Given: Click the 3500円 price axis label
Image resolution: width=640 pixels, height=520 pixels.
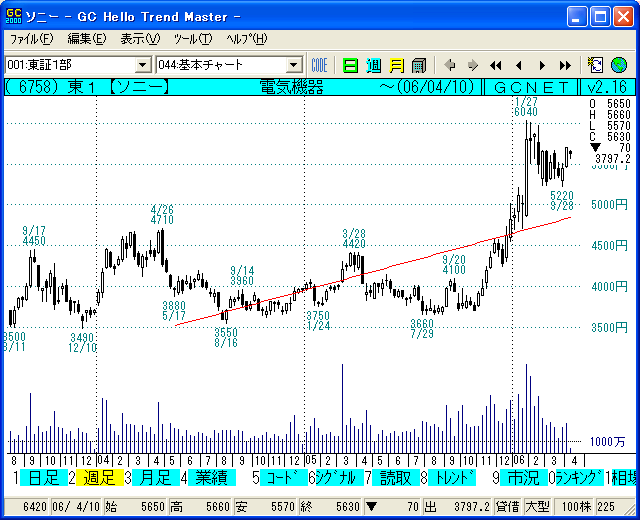Looking at the screenshot, I should pyautogui.click(x=609, y=327).
